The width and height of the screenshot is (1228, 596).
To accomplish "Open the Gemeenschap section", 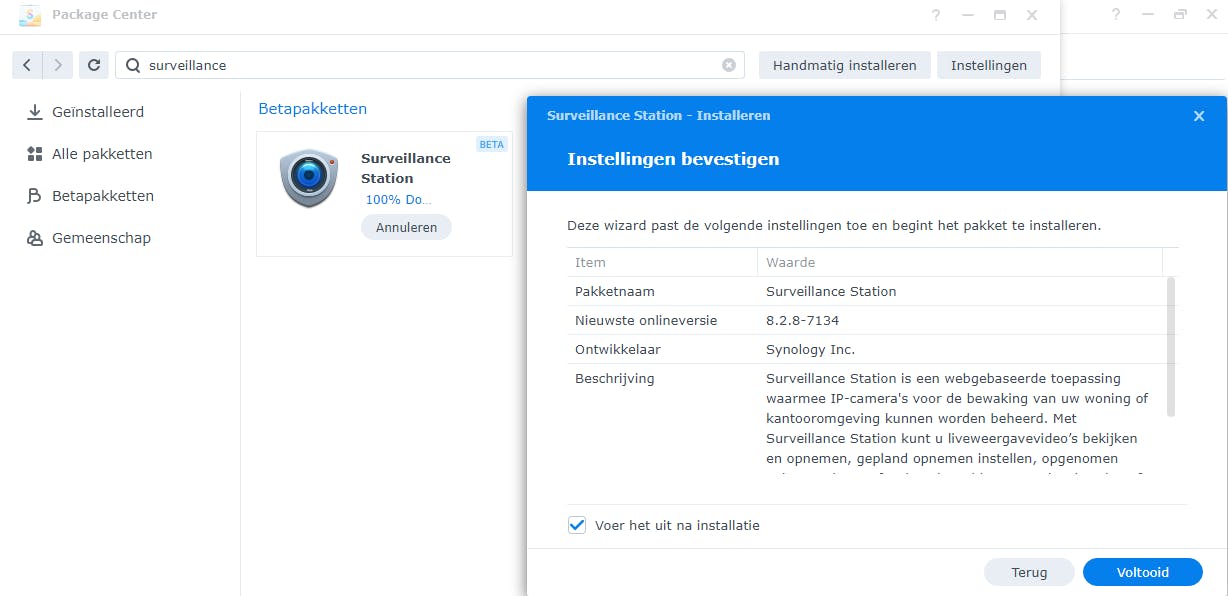I will (x=100, y=238).
